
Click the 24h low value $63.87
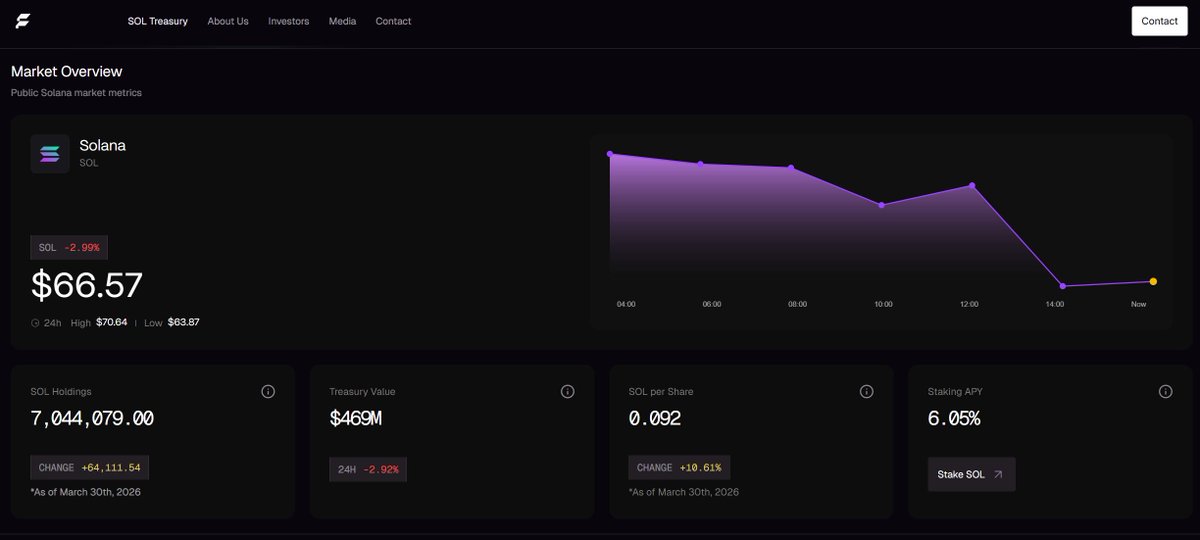[x=183, y=323]
